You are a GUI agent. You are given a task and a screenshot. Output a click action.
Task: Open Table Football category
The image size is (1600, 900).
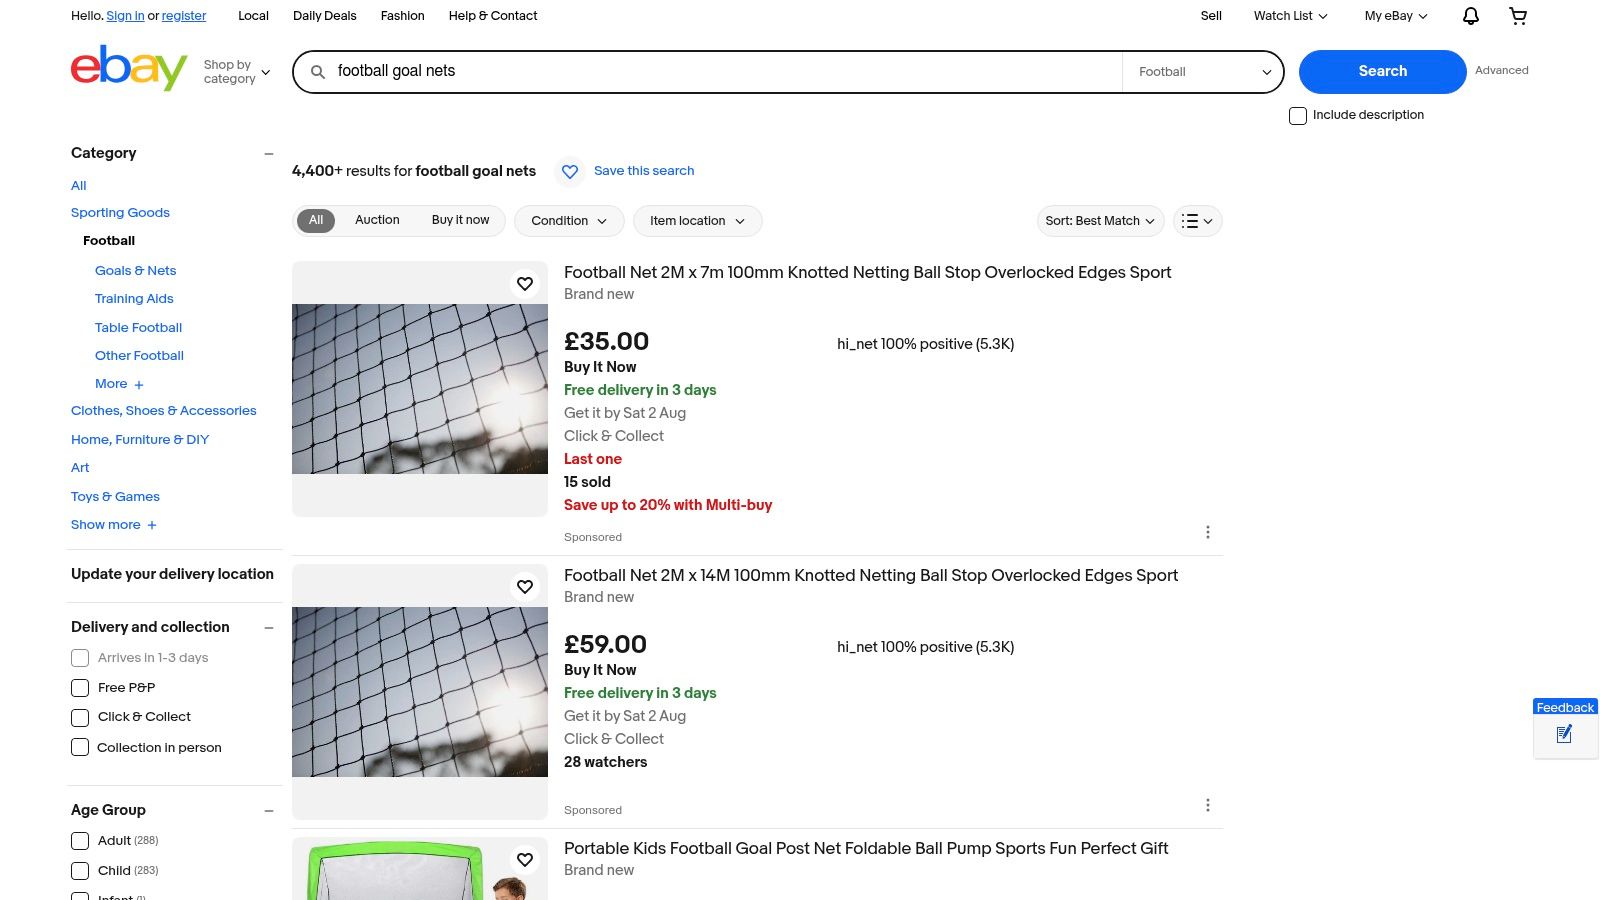[x=139, y=328]
